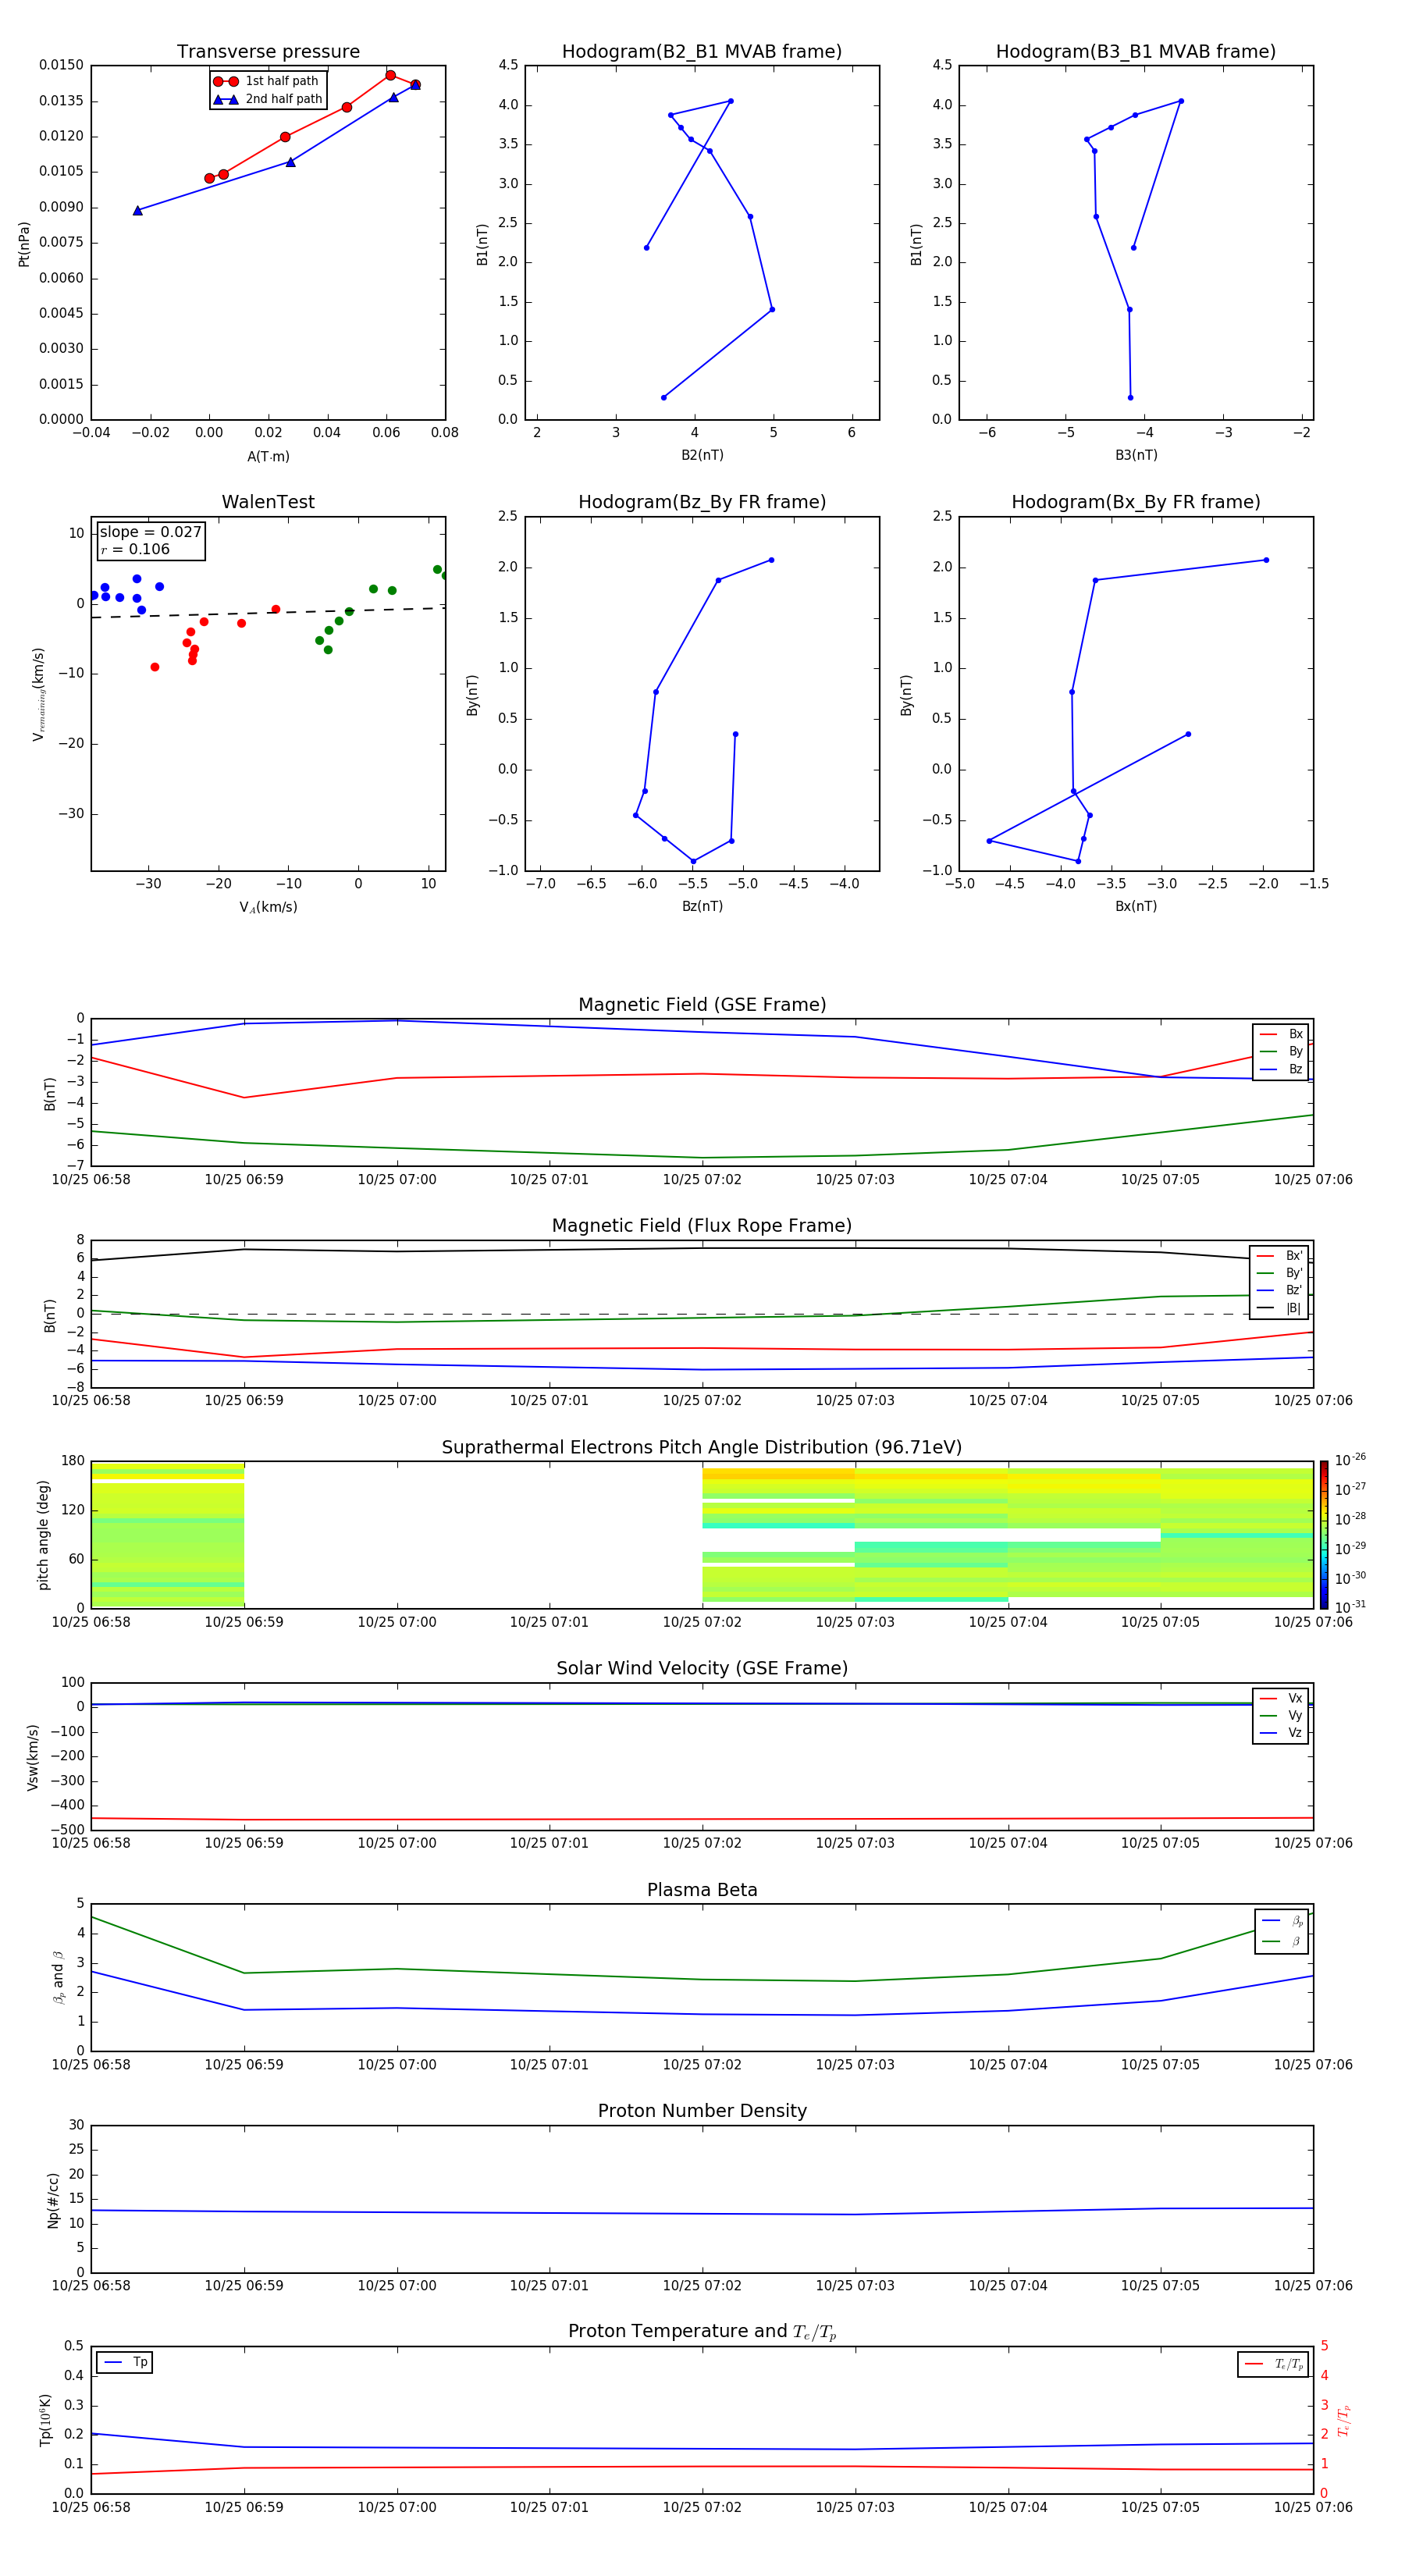This screenshot has height=2576, width=1405.
Task: Click the |B| legend entry in Flux Rope panel
Action: tap(1279, 1308)
